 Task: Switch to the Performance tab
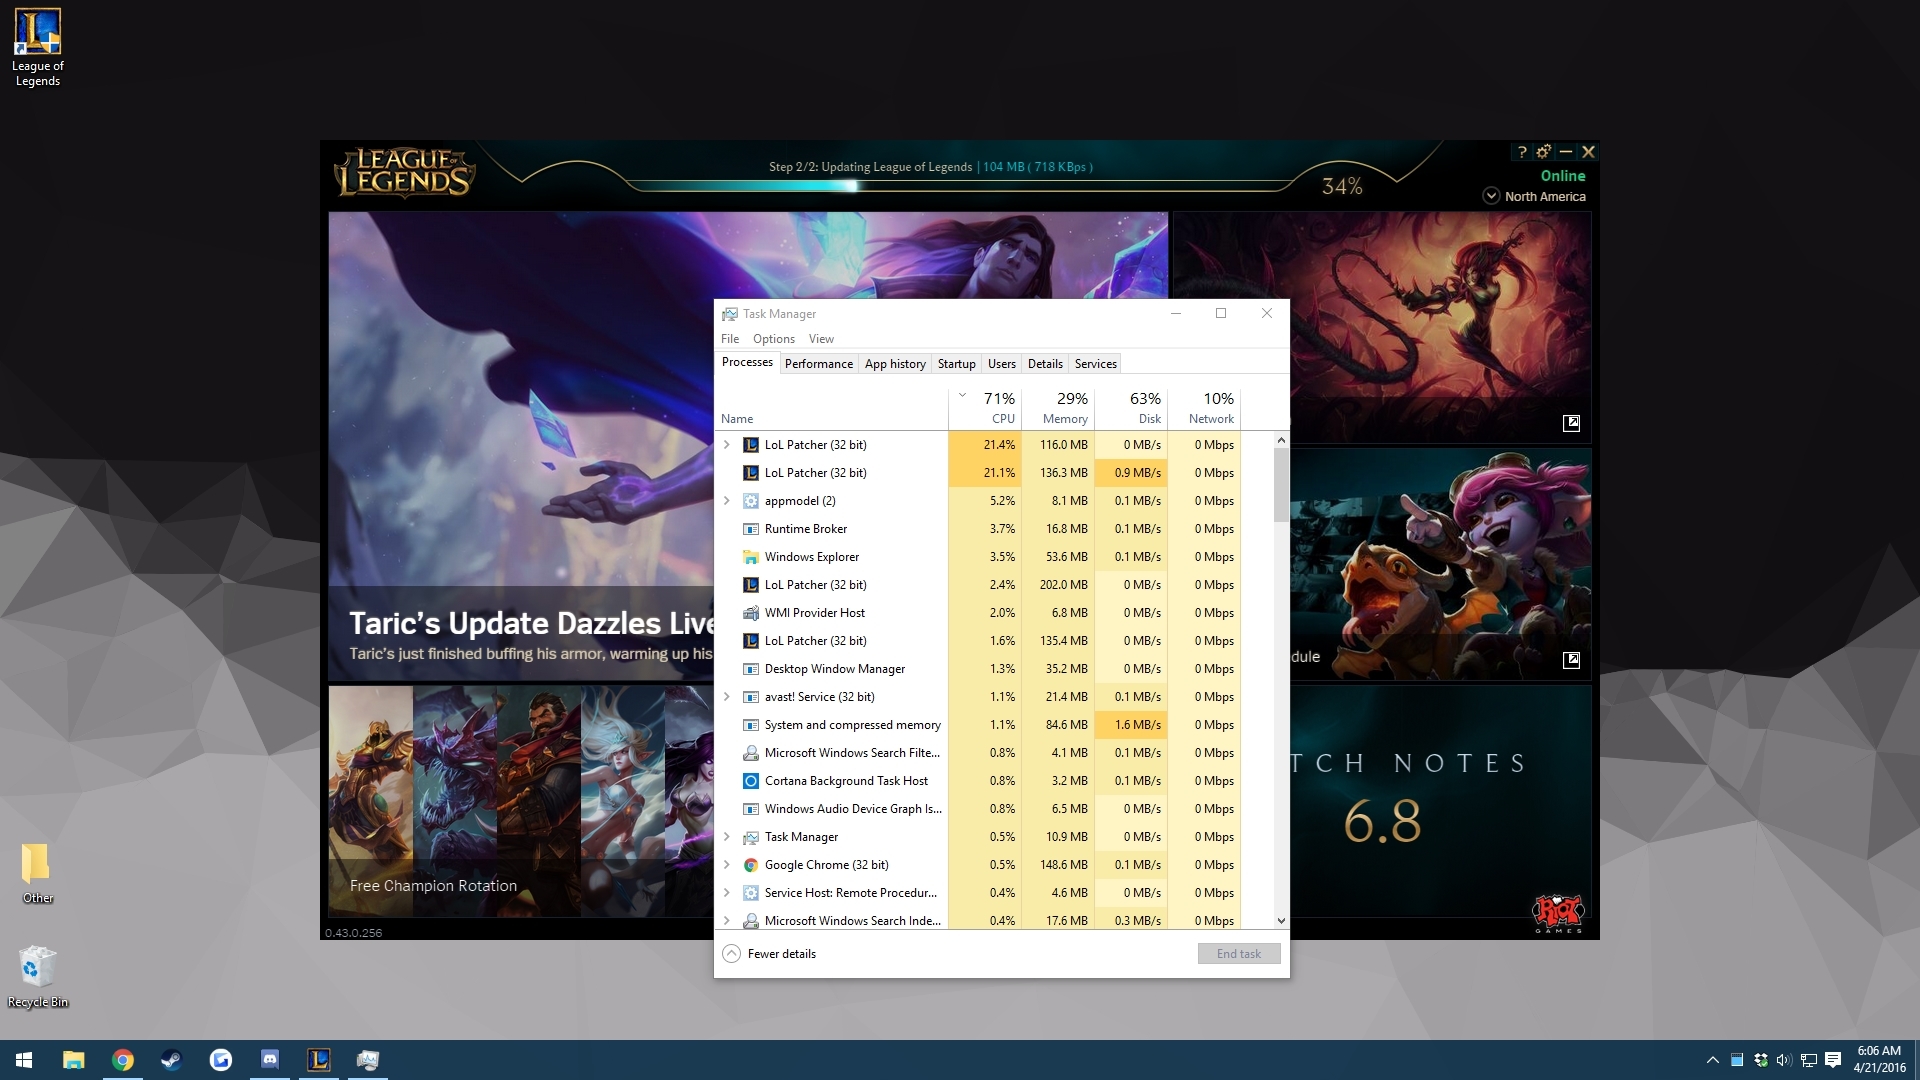click(x=819, y=364)
